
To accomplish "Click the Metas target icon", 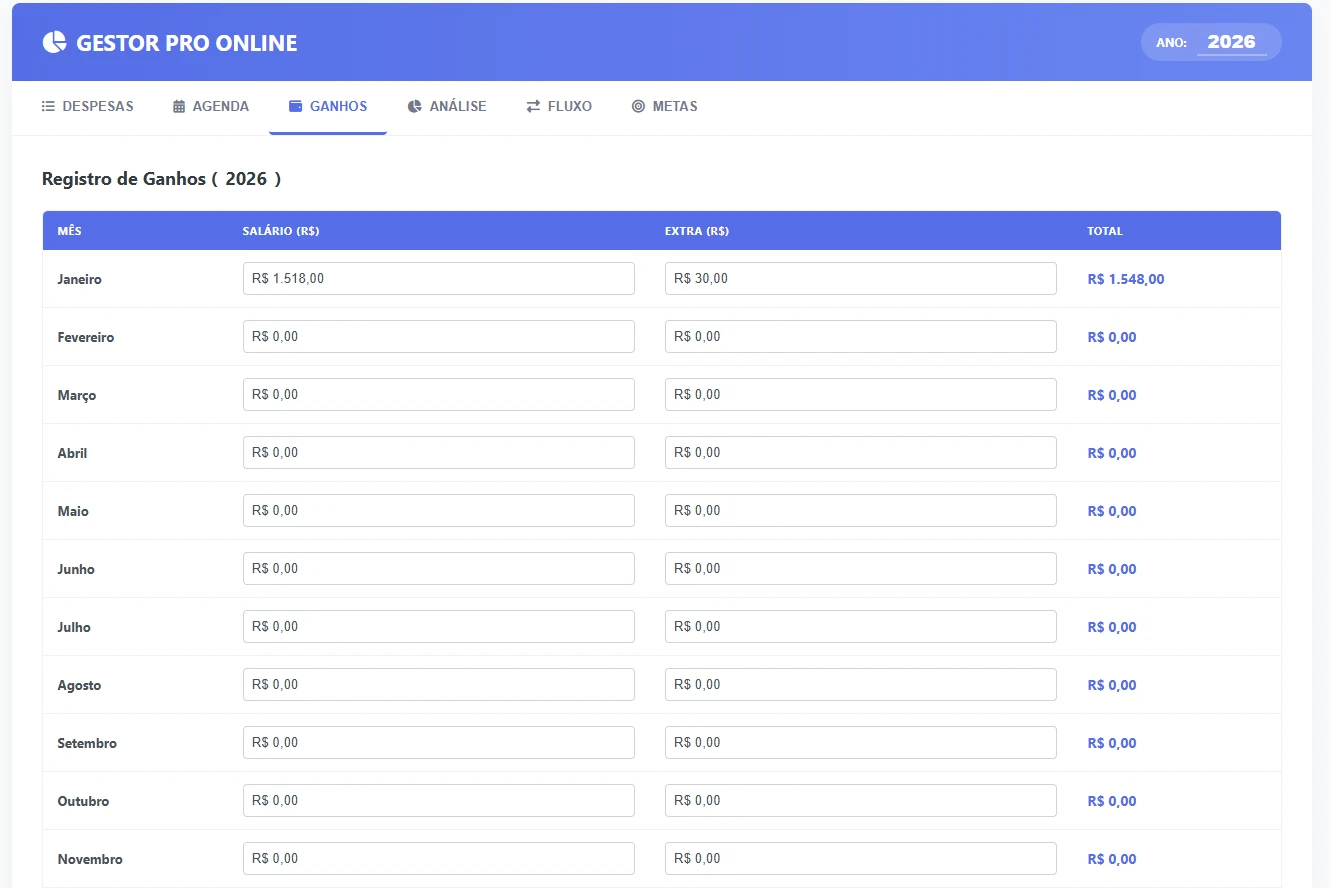I will pos(638,106).
